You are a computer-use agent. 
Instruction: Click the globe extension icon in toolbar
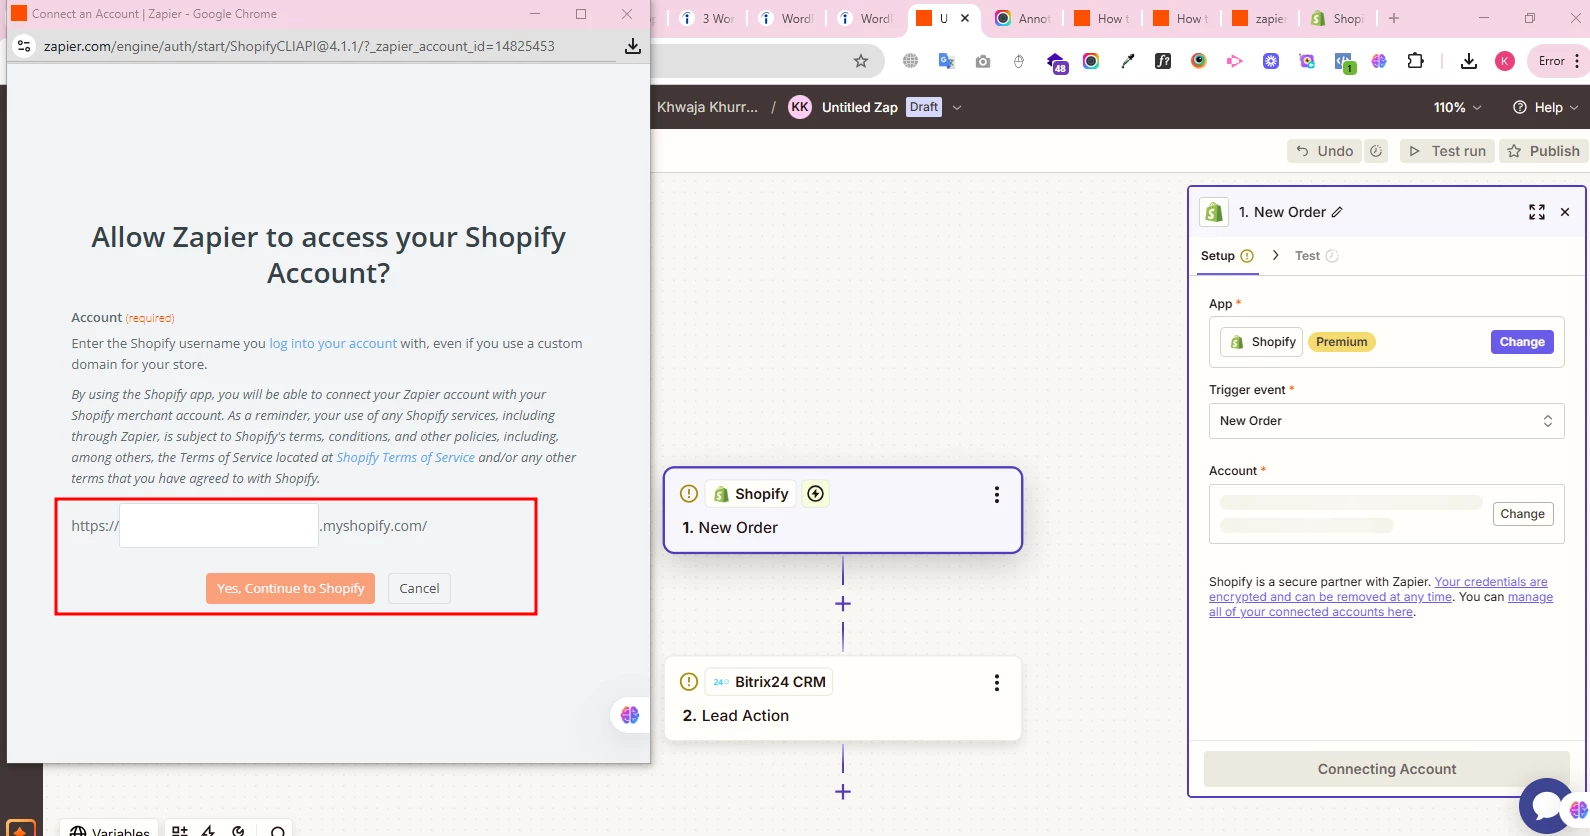[910, 61]
